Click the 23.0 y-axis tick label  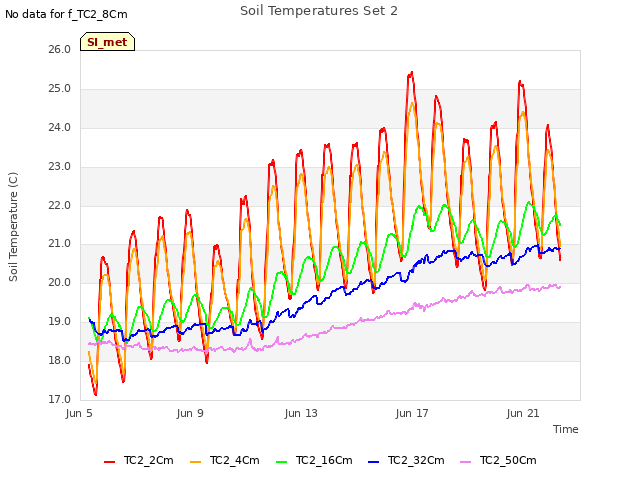tap(60, 167)
